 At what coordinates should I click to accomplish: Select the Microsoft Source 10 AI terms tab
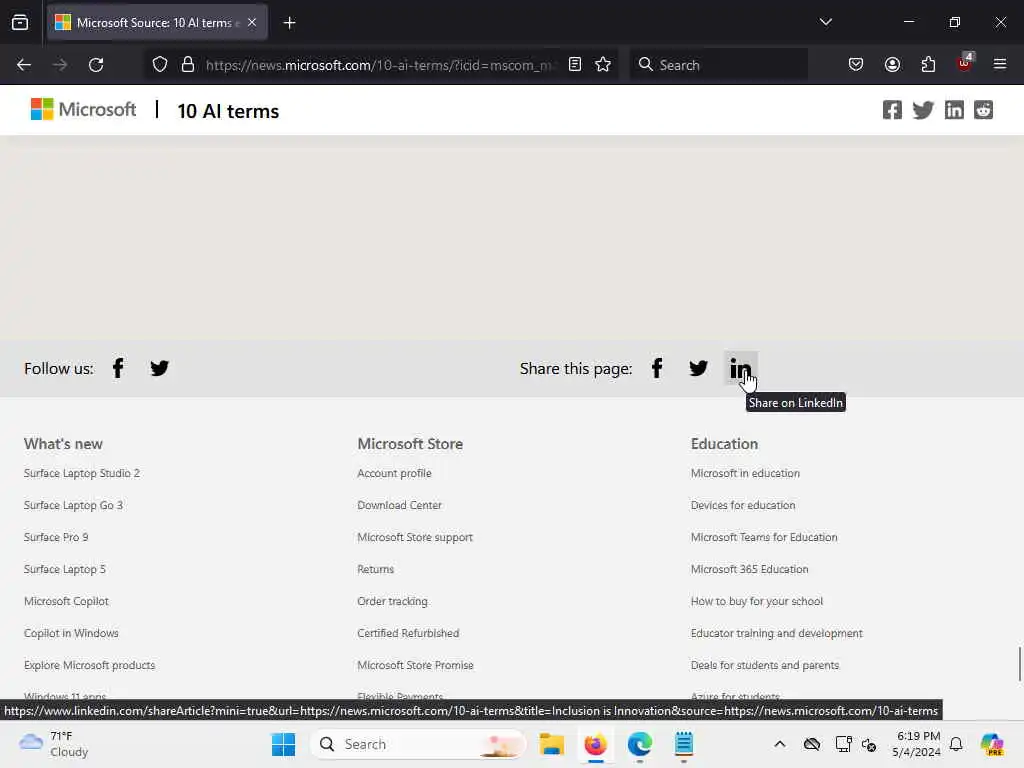click(157, 22)
